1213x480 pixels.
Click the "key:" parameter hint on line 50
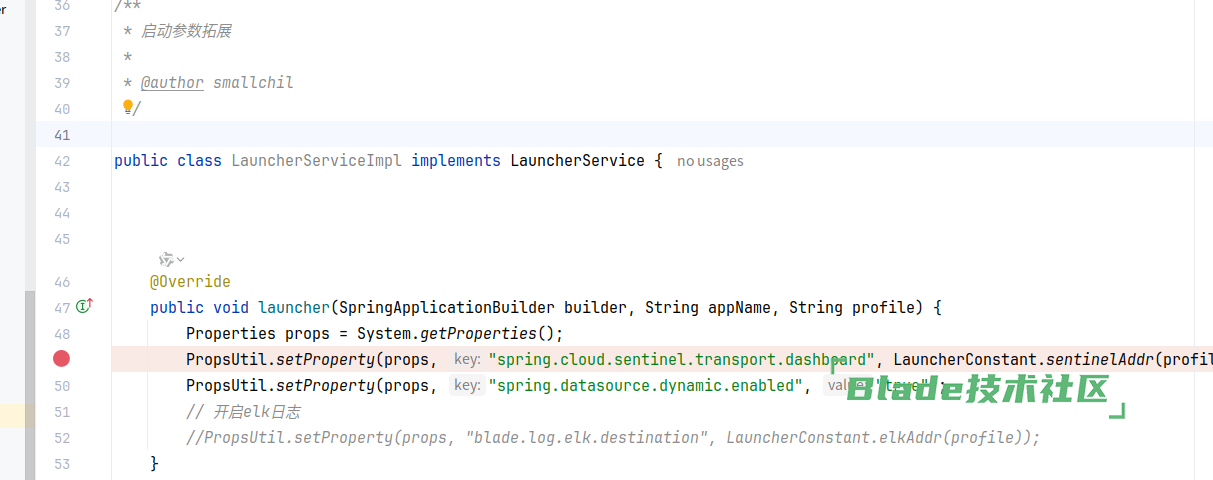[x=466, y=386]
